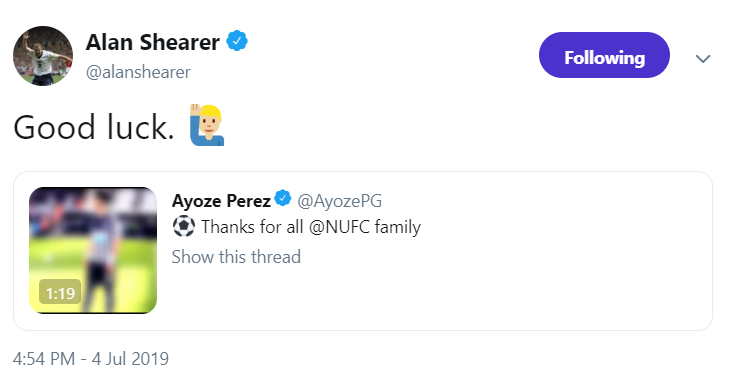
Task: Open the Alan Shearer display name link
Action: [x=153, y=42]
